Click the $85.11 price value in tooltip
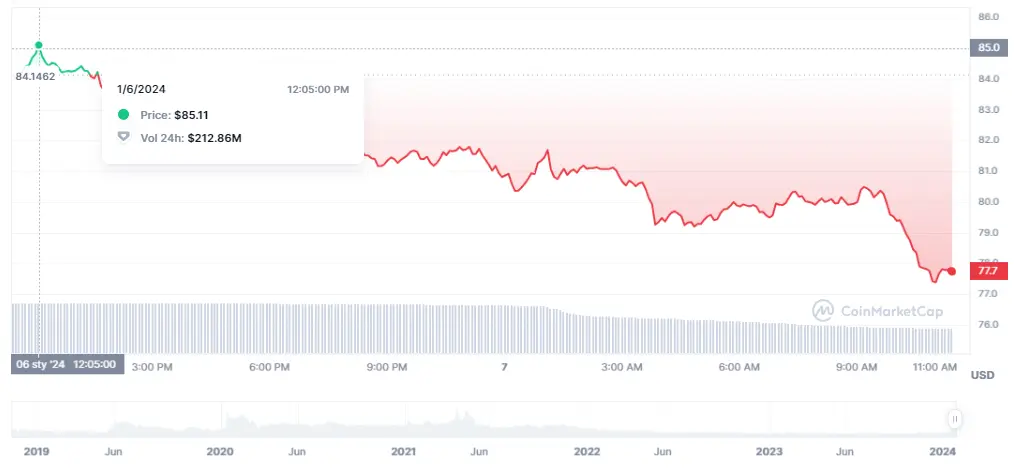This screenshot has height=472, width=1020. tap(191, 115)
